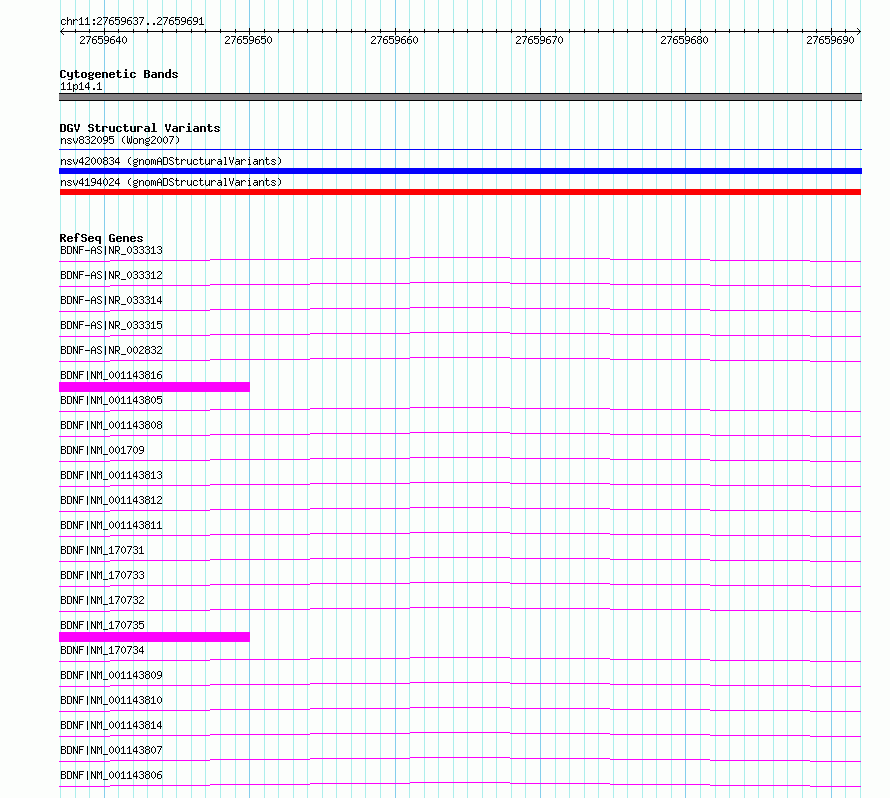890x798 pixels.
Task: Select transcript BDNF|NM_001143805
Action: (111, 400)
